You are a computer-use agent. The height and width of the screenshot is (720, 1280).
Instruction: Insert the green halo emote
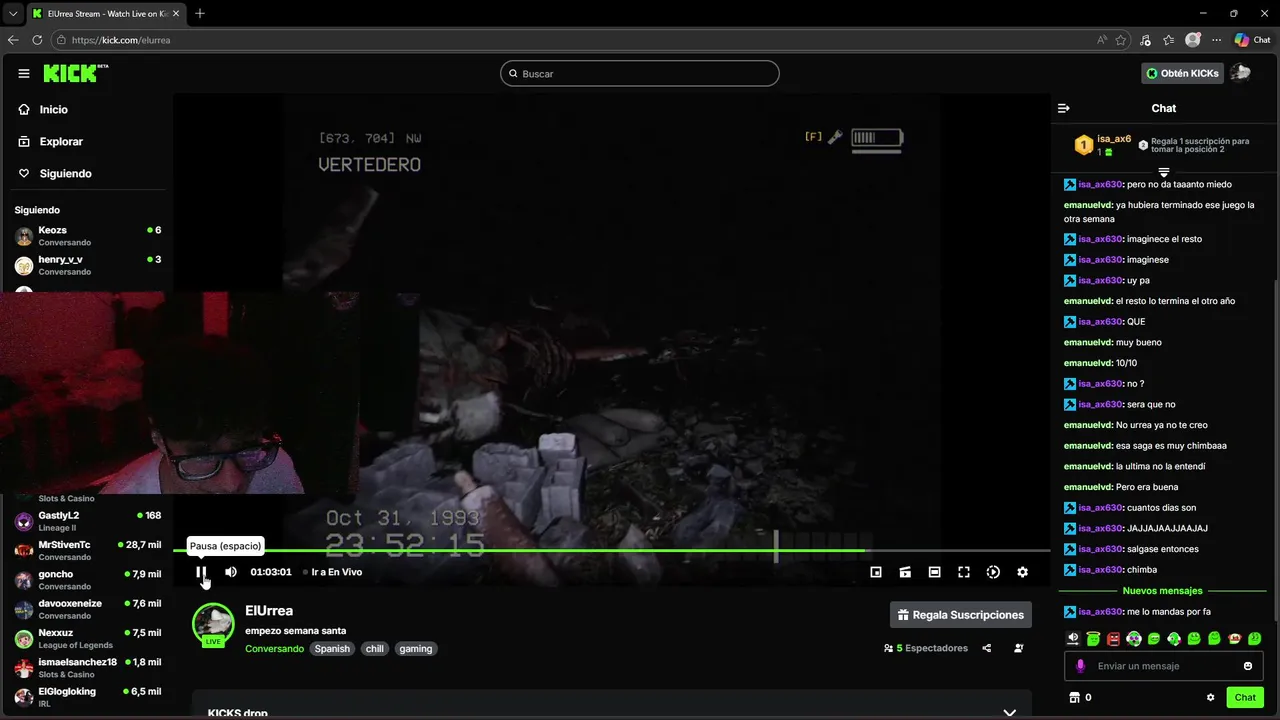click(x=1093, y=638)
